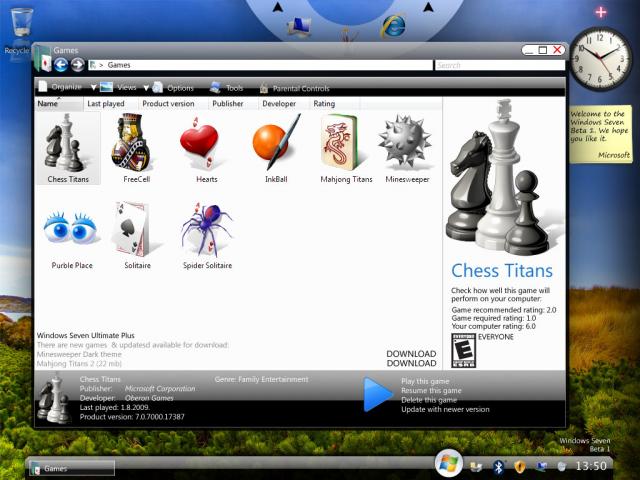Click the network tray icon

tap(541, 467)
